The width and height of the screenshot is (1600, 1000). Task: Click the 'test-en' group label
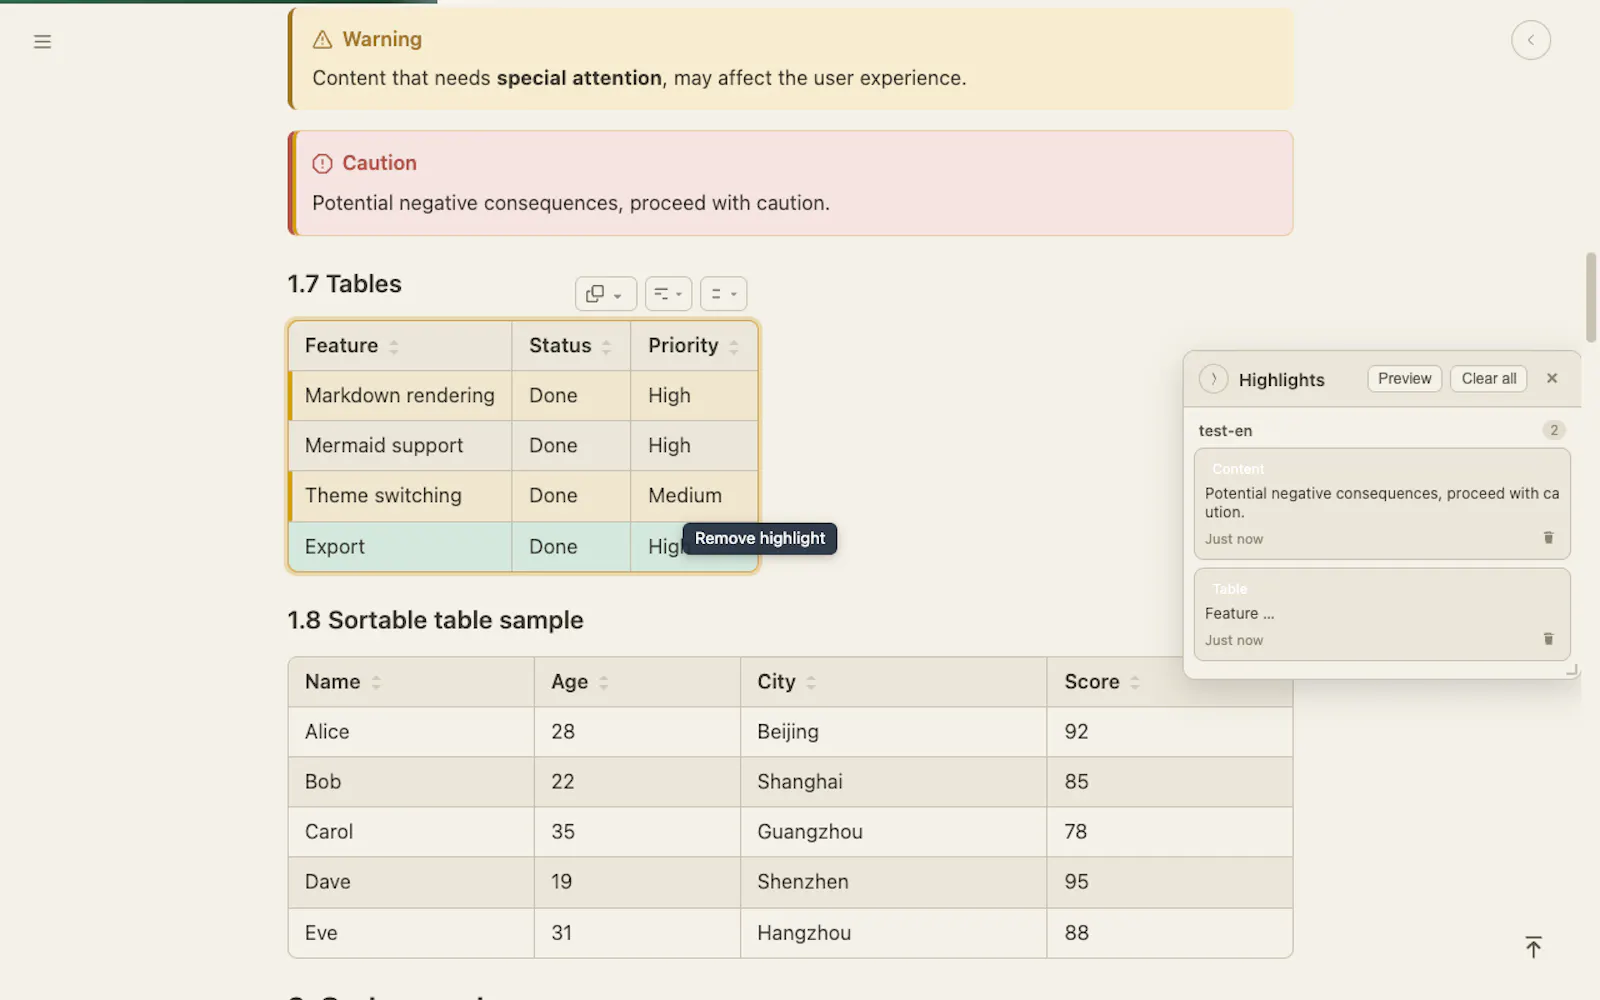(x=1225, y=431)
